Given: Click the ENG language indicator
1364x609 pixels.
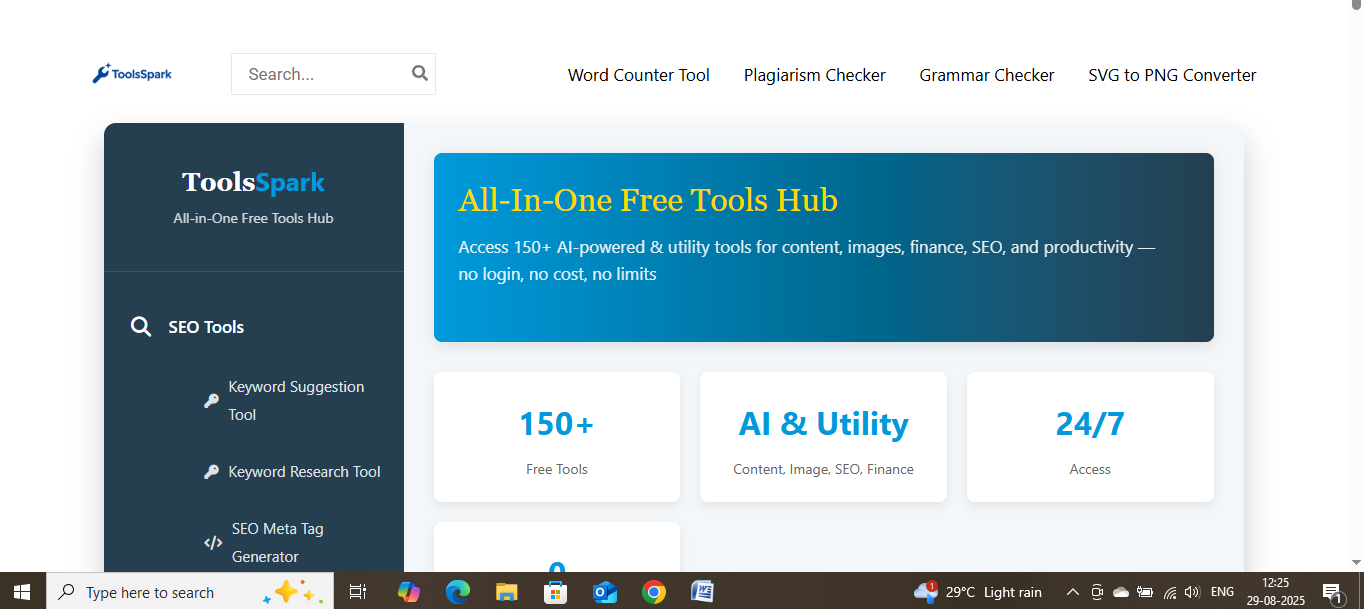Looking at the screenshot, I should pos(1220,591).
